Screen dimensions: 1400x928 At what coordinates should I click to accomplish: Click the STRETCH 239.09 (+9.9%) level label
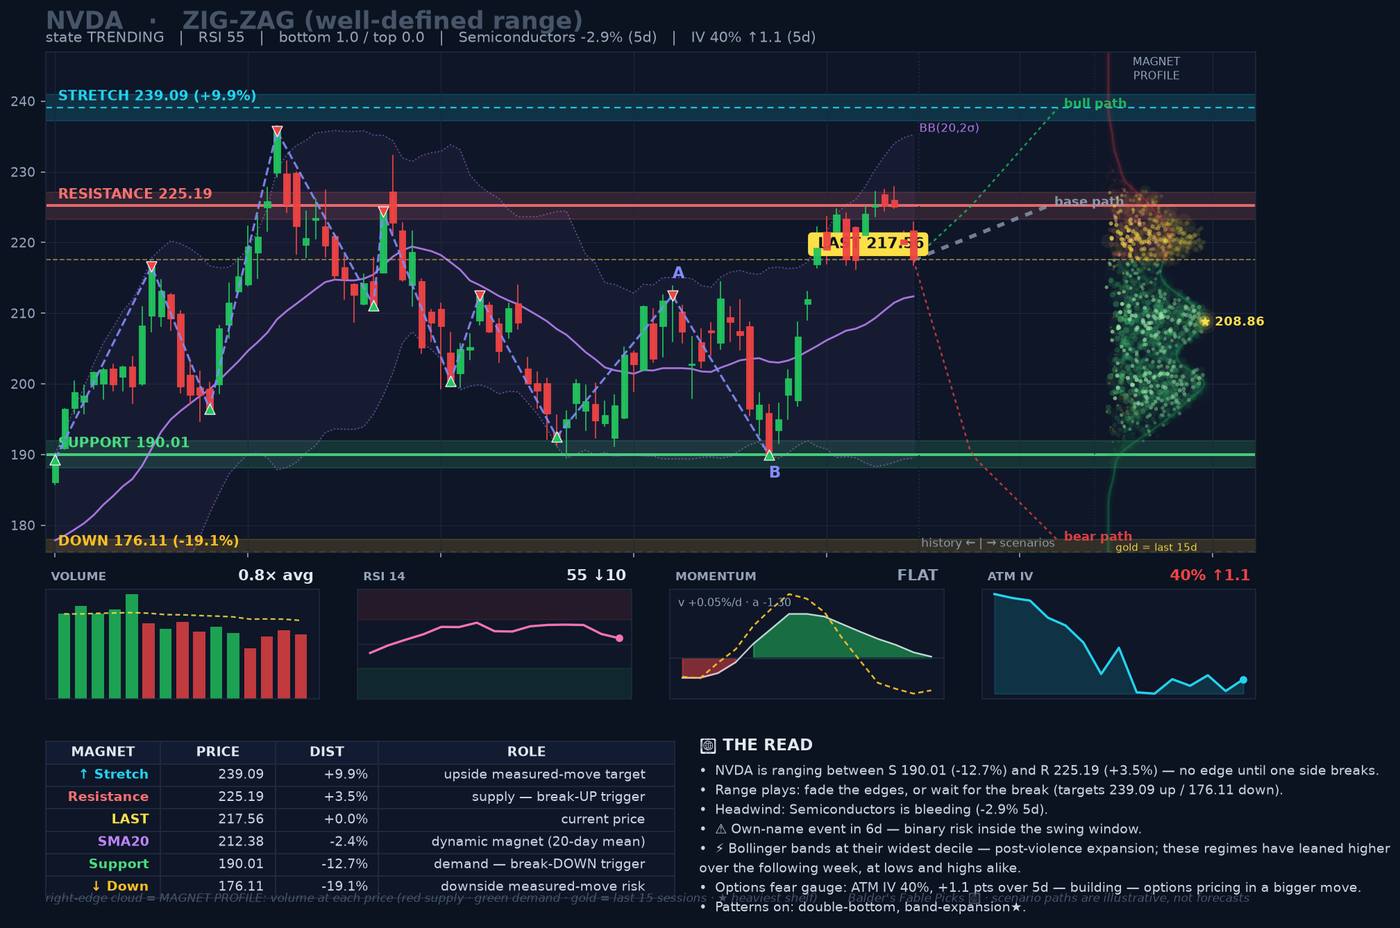157,96
